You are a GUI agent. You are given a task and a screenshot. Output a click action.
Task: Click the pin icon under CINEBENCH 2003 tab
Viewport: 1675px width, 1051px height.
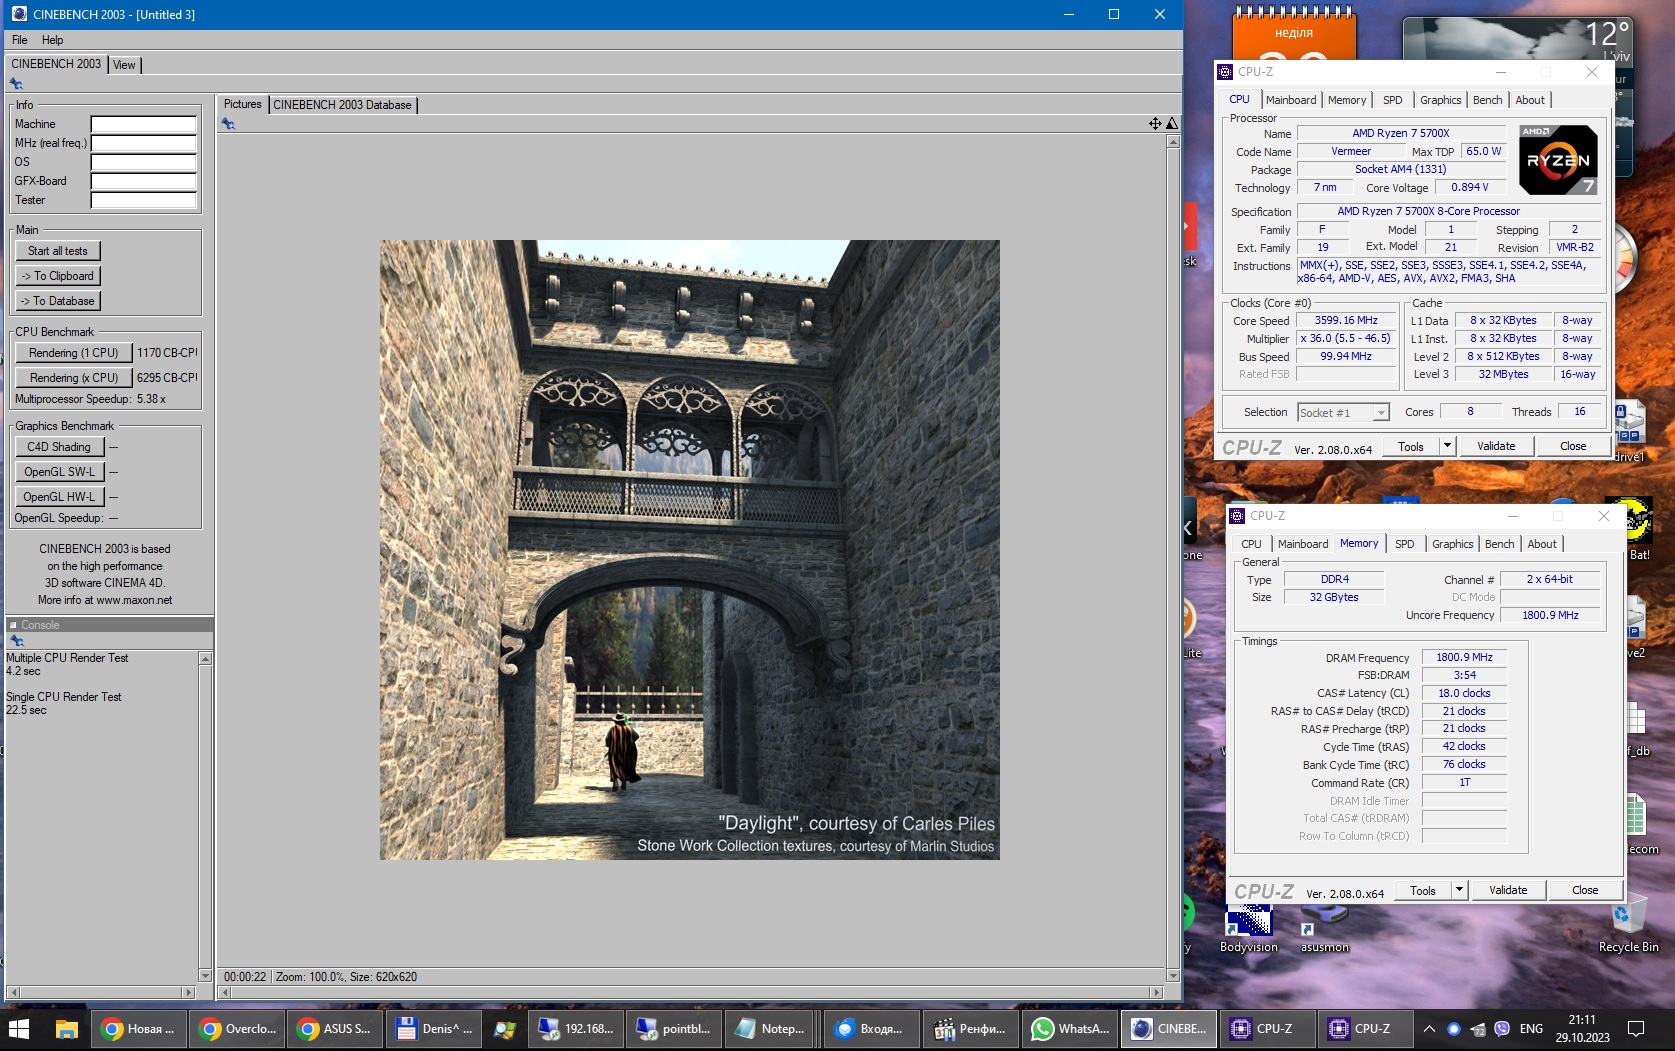tap(16, 84)
